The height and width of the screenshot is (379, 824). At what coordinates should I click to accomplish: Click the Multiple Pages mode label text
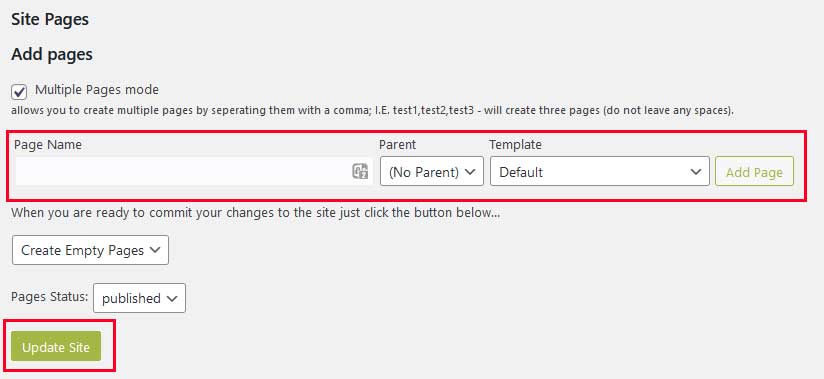tap(97, 90)
